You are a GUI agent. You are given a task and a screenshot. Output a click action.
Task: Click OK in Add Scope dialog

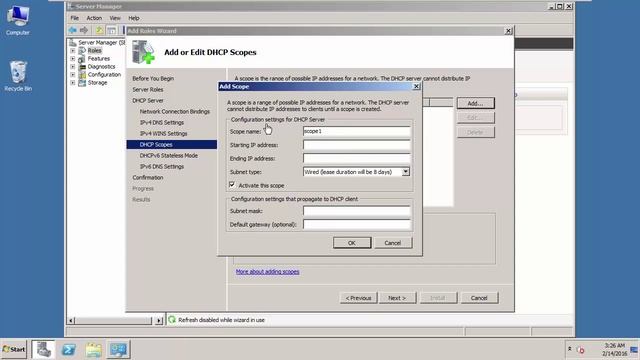coord(352,243)
